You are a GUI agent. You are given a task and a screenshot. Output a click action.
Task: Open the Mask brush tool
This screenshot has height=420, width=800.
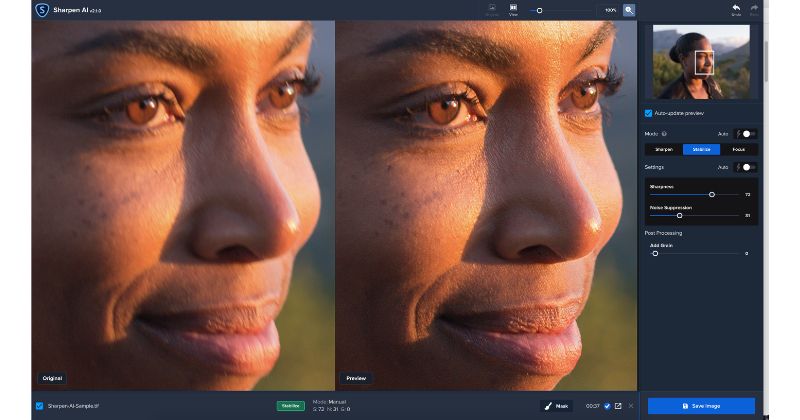point(556,406)
